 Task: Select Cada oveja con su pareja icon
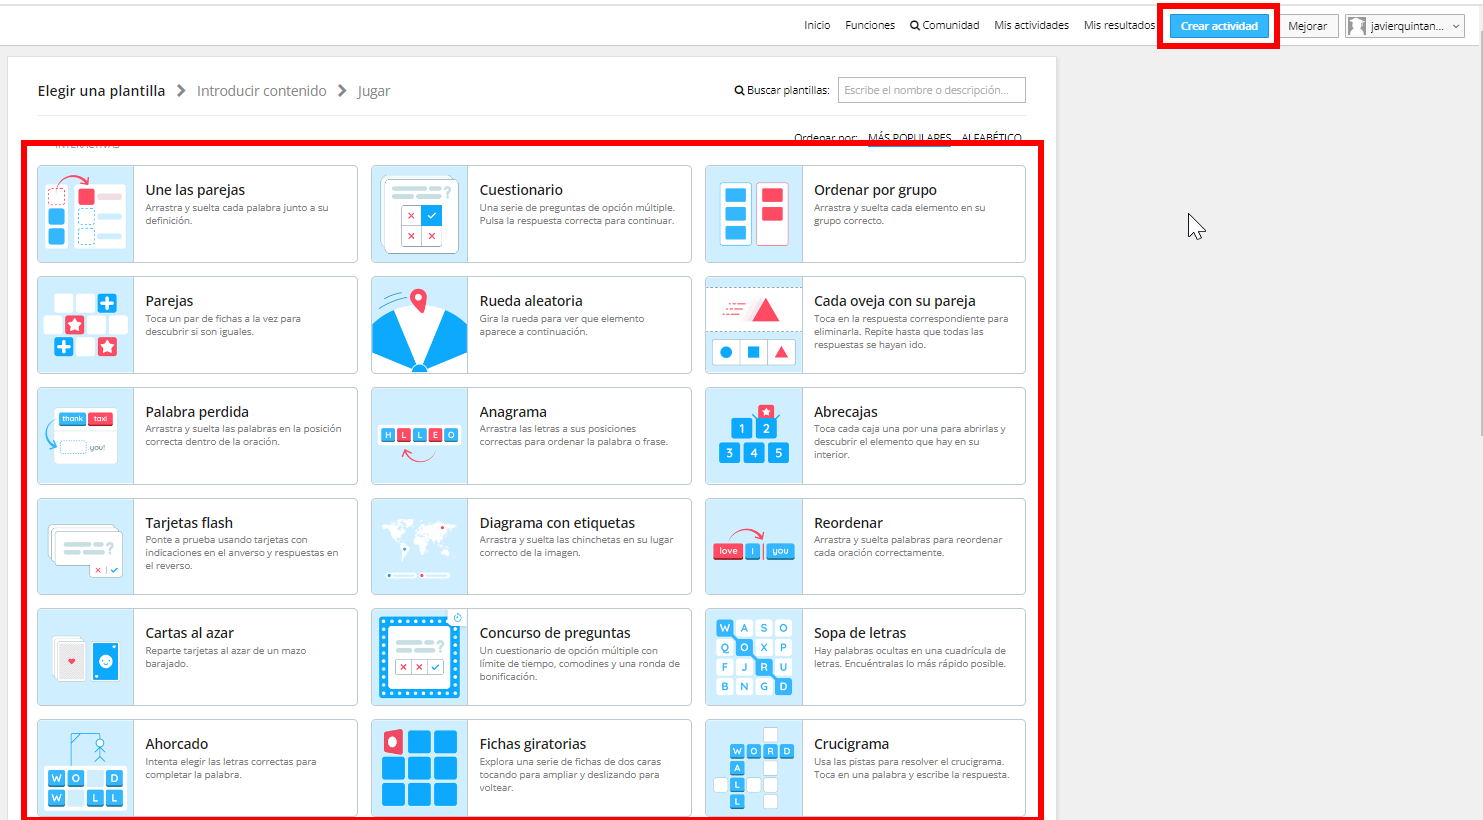[x=754, y=325]
